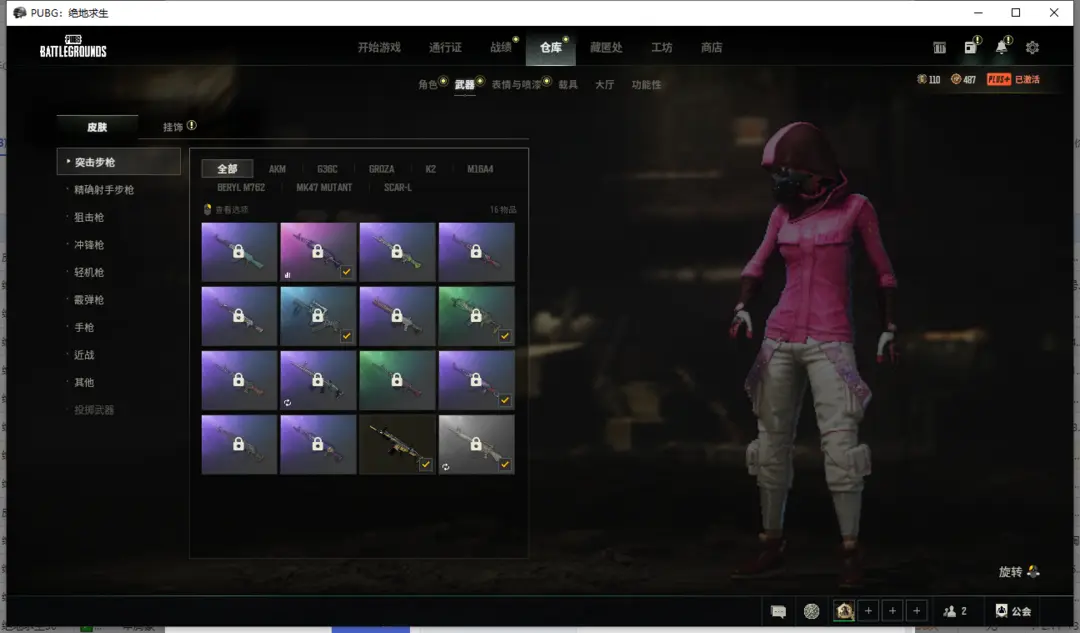Open the friends list icon showing 2
The image size is (1080, 633).
click(x=950, y=611)
